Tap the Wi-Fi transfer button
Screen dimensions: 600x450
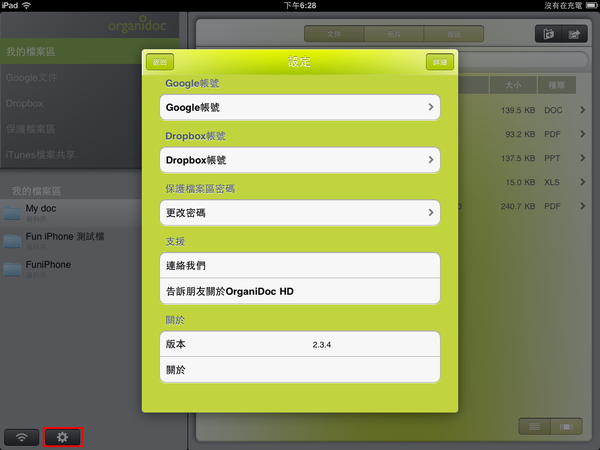coord(22,437)
